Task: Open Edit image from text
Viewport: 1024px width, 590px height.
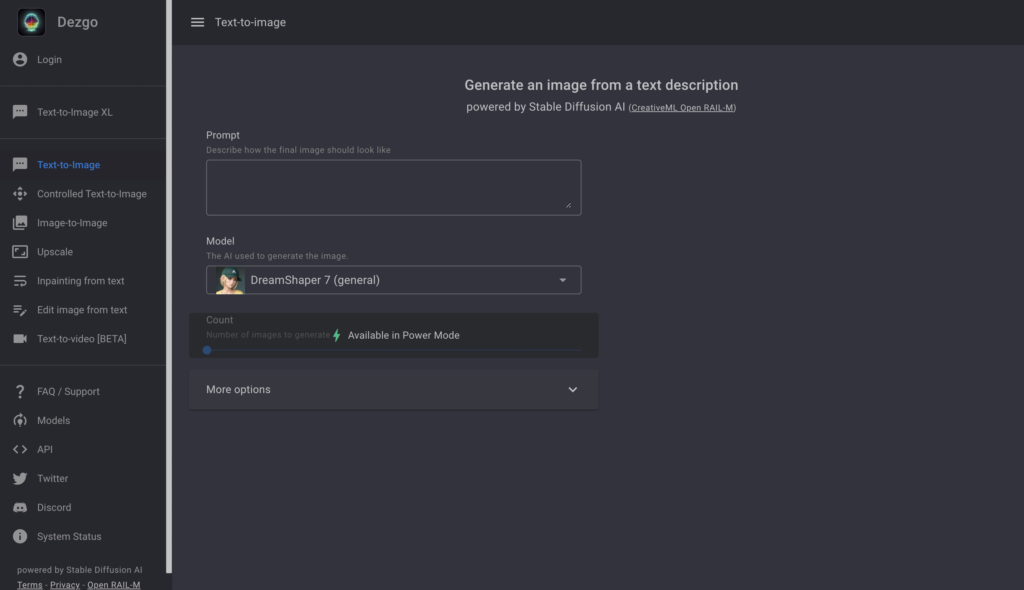Action: (83, 310)
